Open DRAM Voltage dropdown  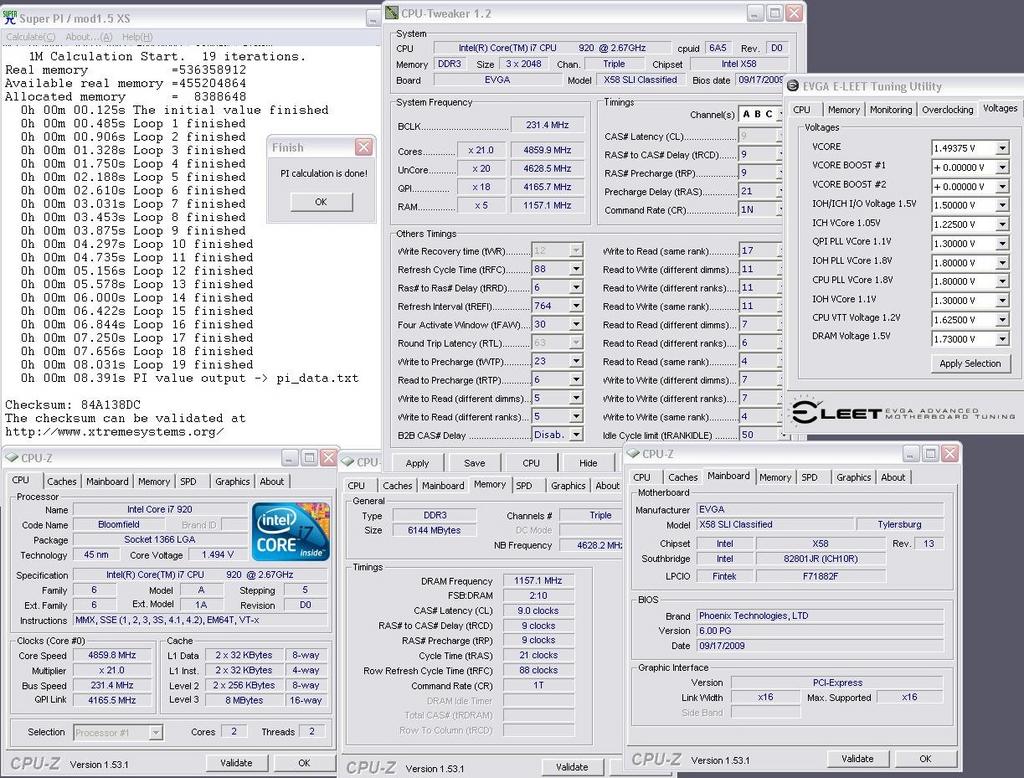pyautogui.click(x=1002, y=339)
